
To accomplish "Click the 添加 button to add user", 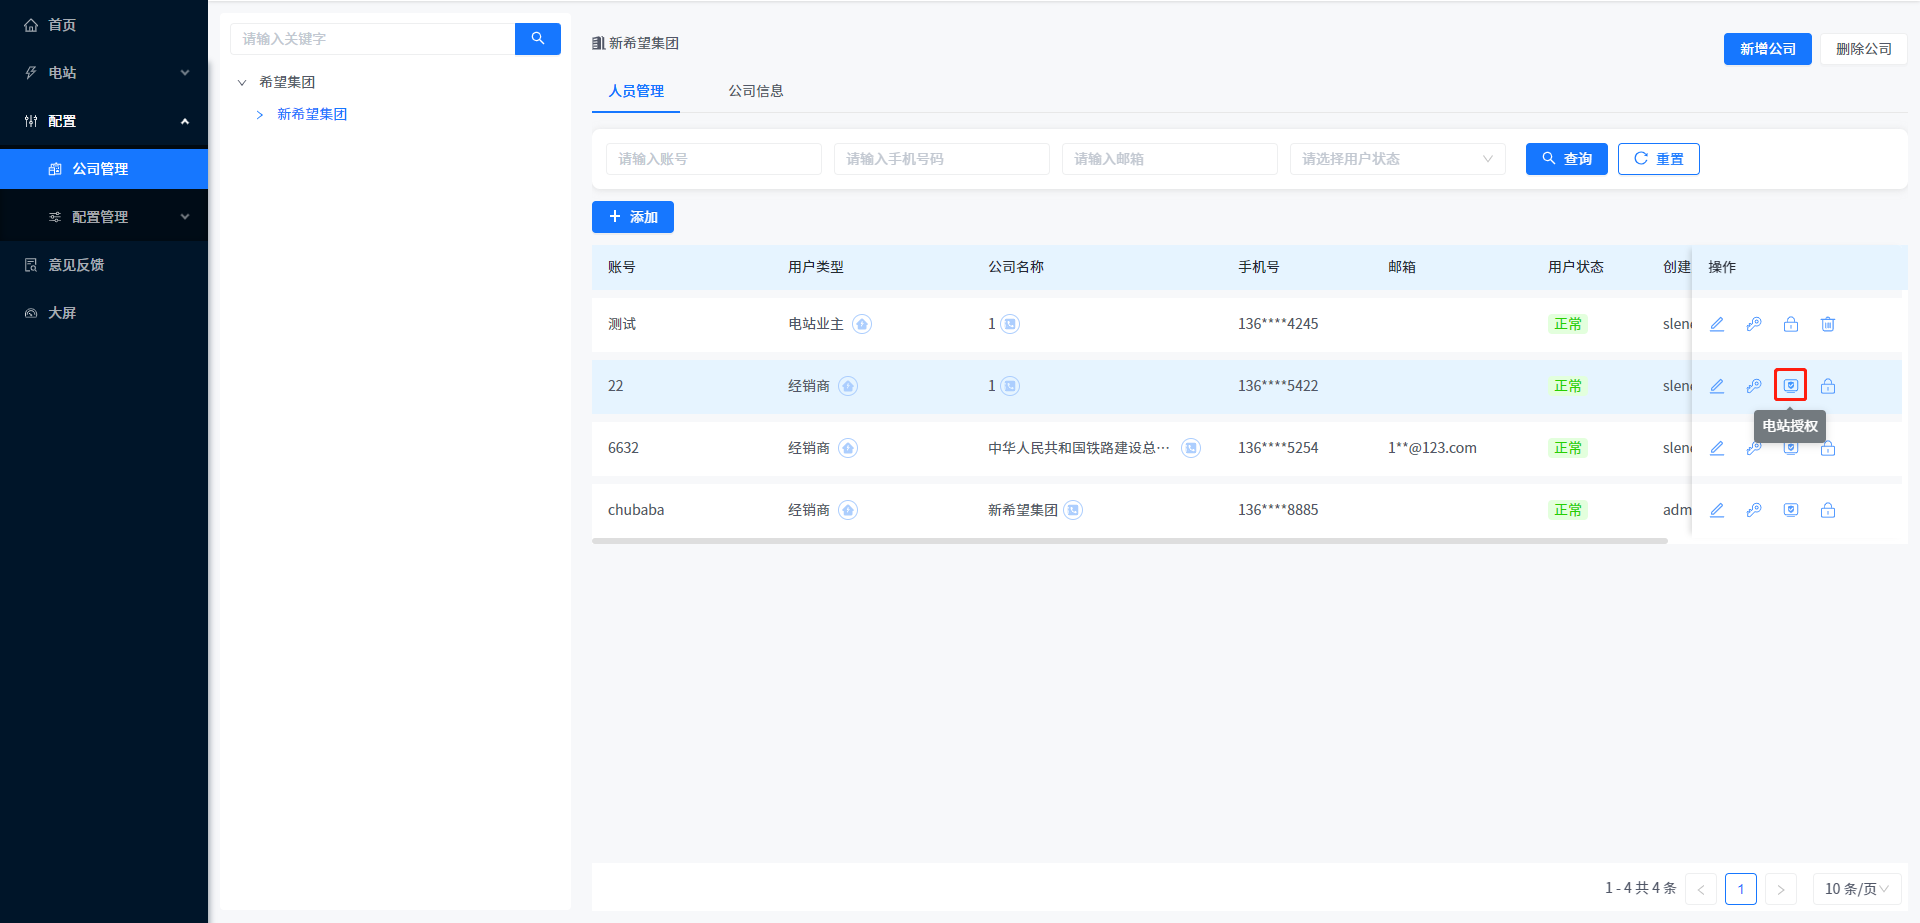I will coord(633,217).
